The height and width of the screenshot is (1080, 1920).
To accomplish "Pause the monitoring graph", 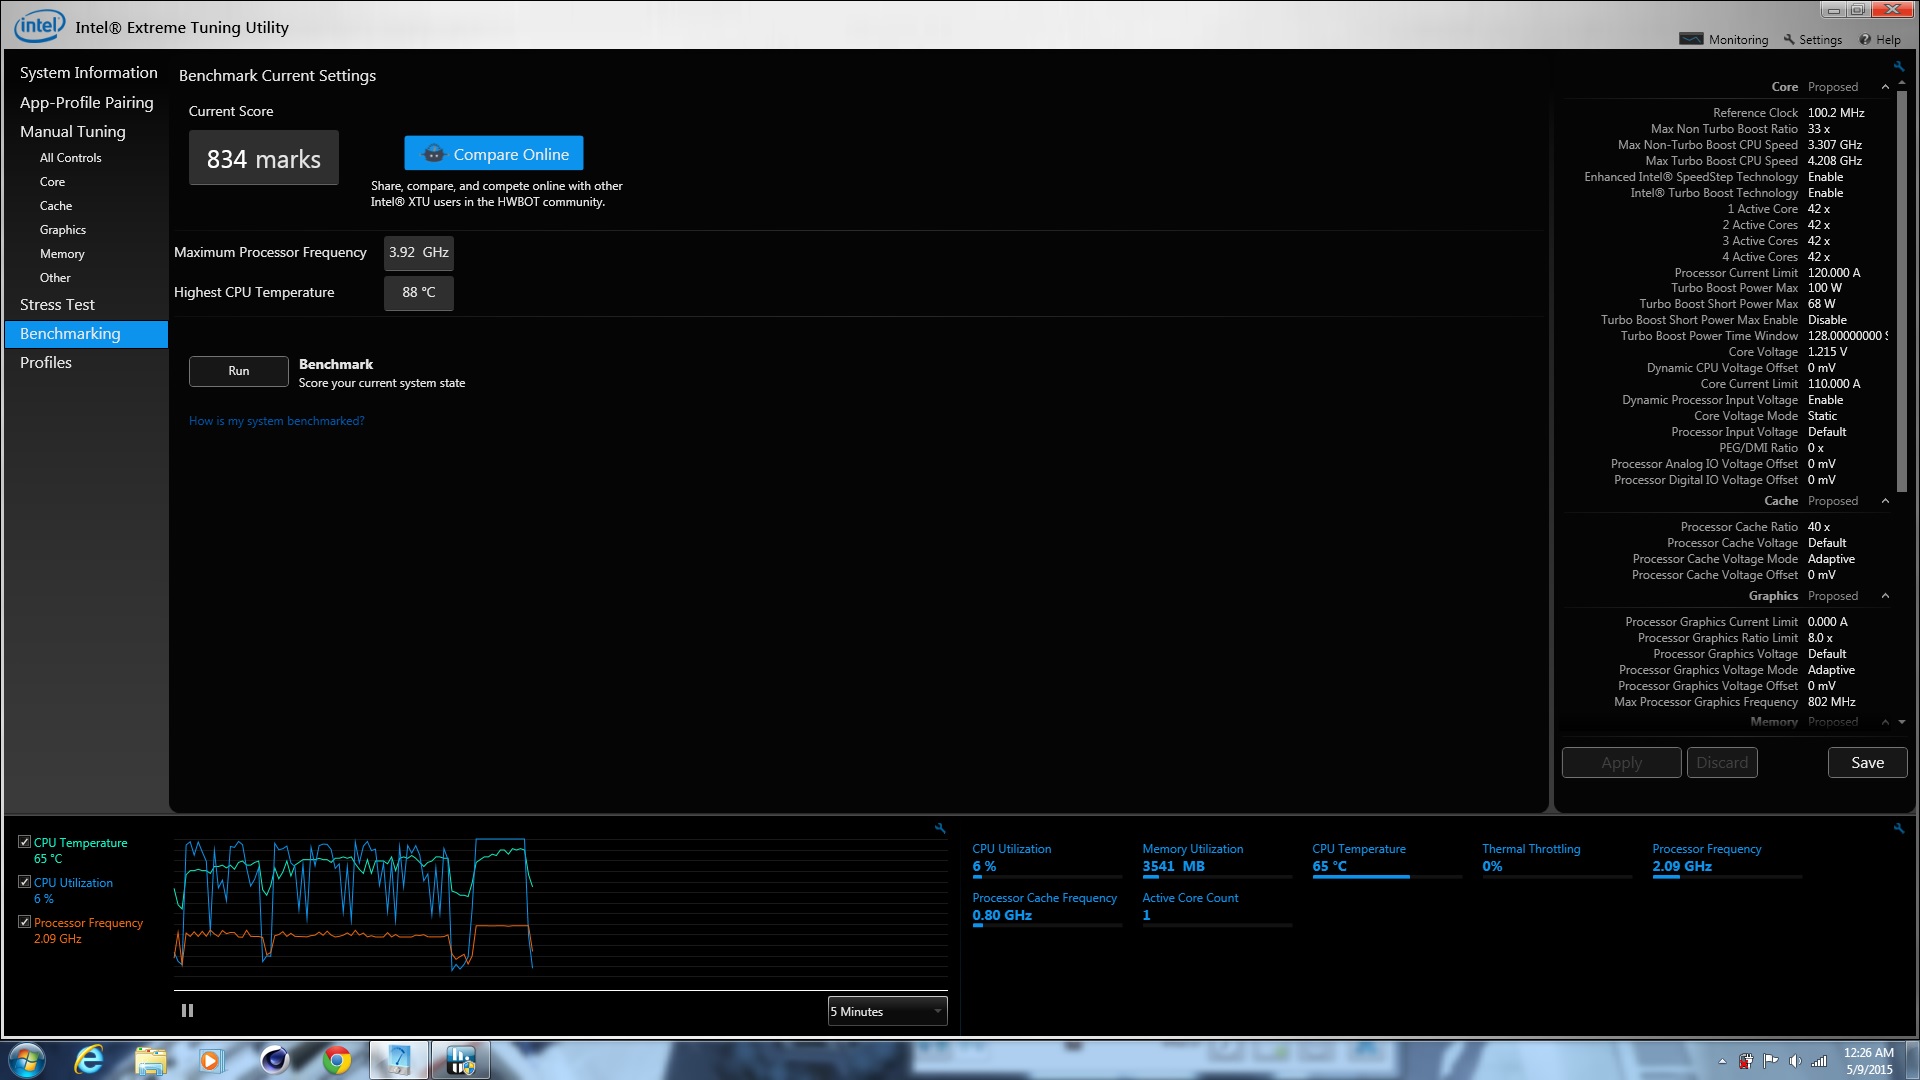I will [x=187, y=1011].
